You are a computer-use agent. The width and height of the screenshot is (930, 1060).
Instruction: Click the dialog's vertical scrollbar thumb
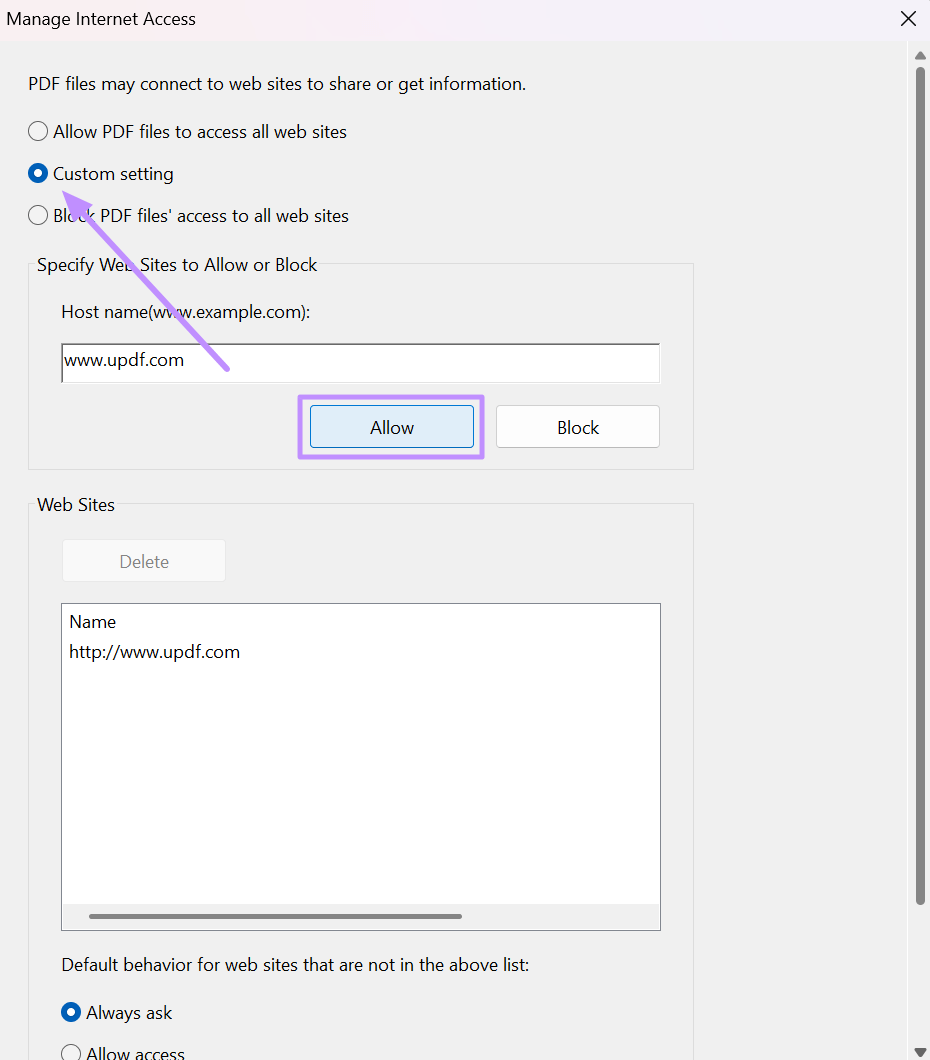pos(920,485)
